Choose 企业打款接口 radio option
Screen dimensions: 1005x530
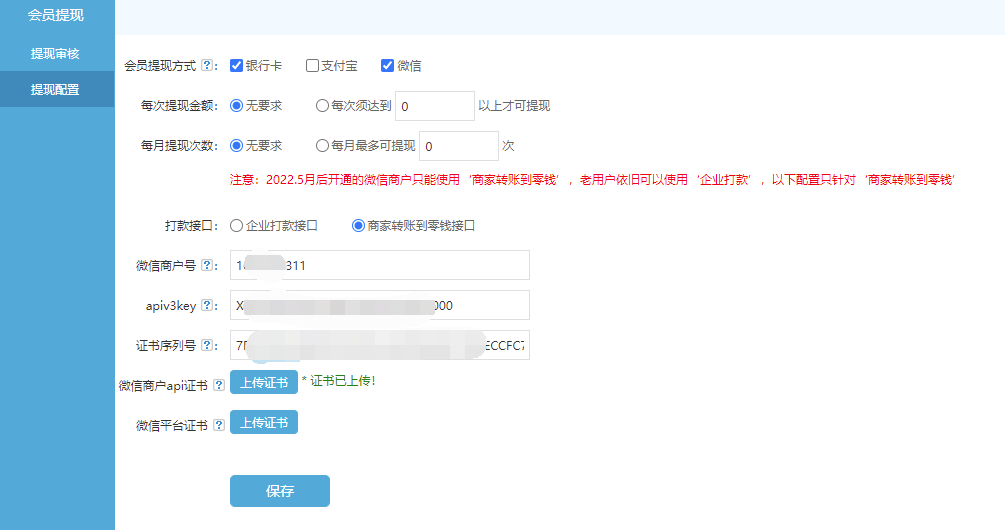tap(237, 226)
